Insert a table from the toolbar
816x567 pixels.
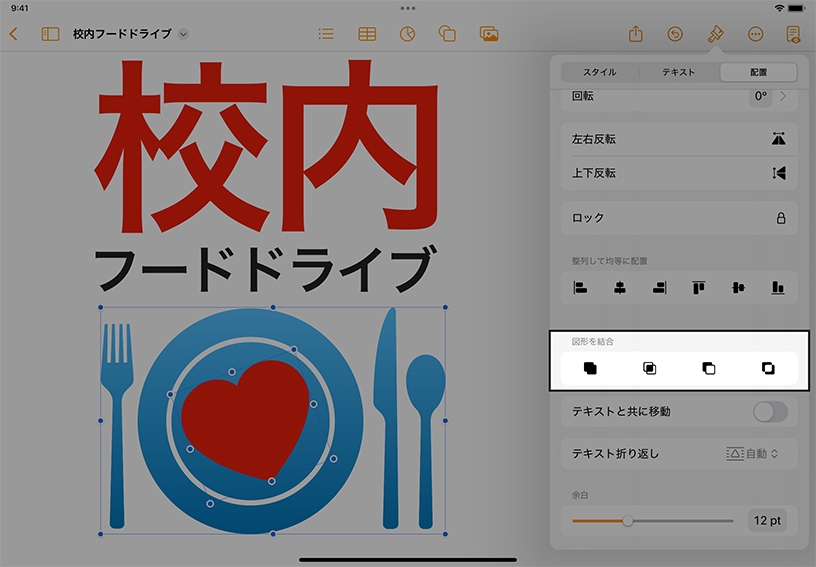point(367,34)
